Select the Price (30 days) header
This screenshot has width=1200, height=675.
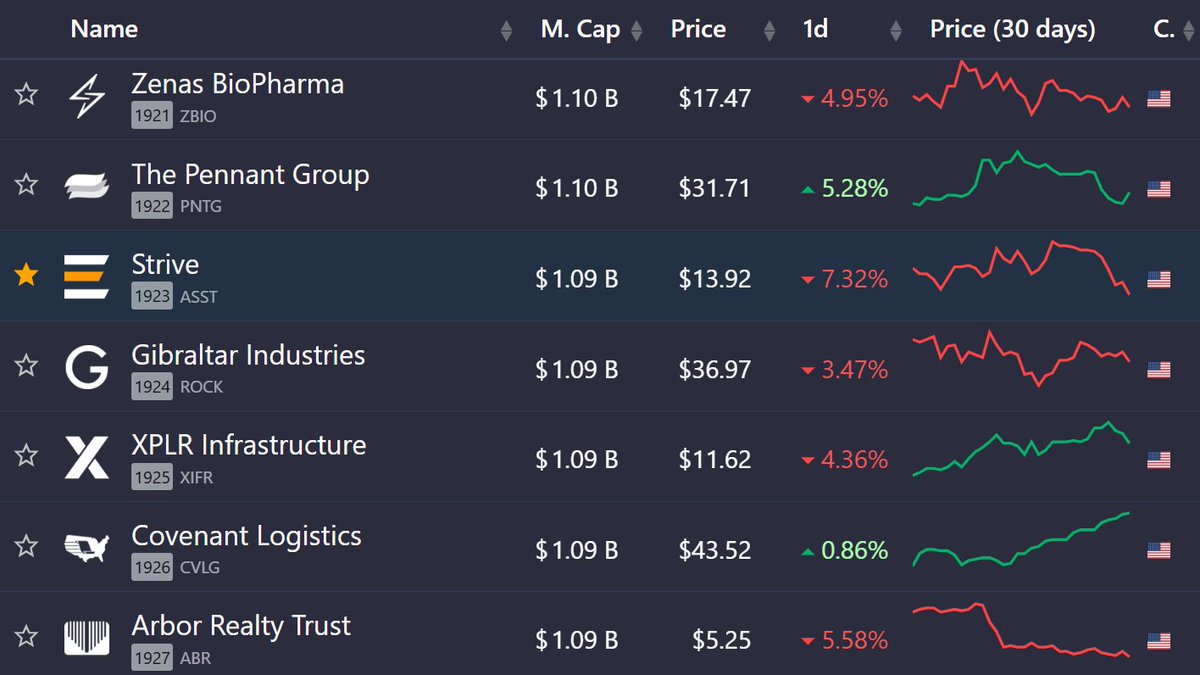(x=1013, y=29)
